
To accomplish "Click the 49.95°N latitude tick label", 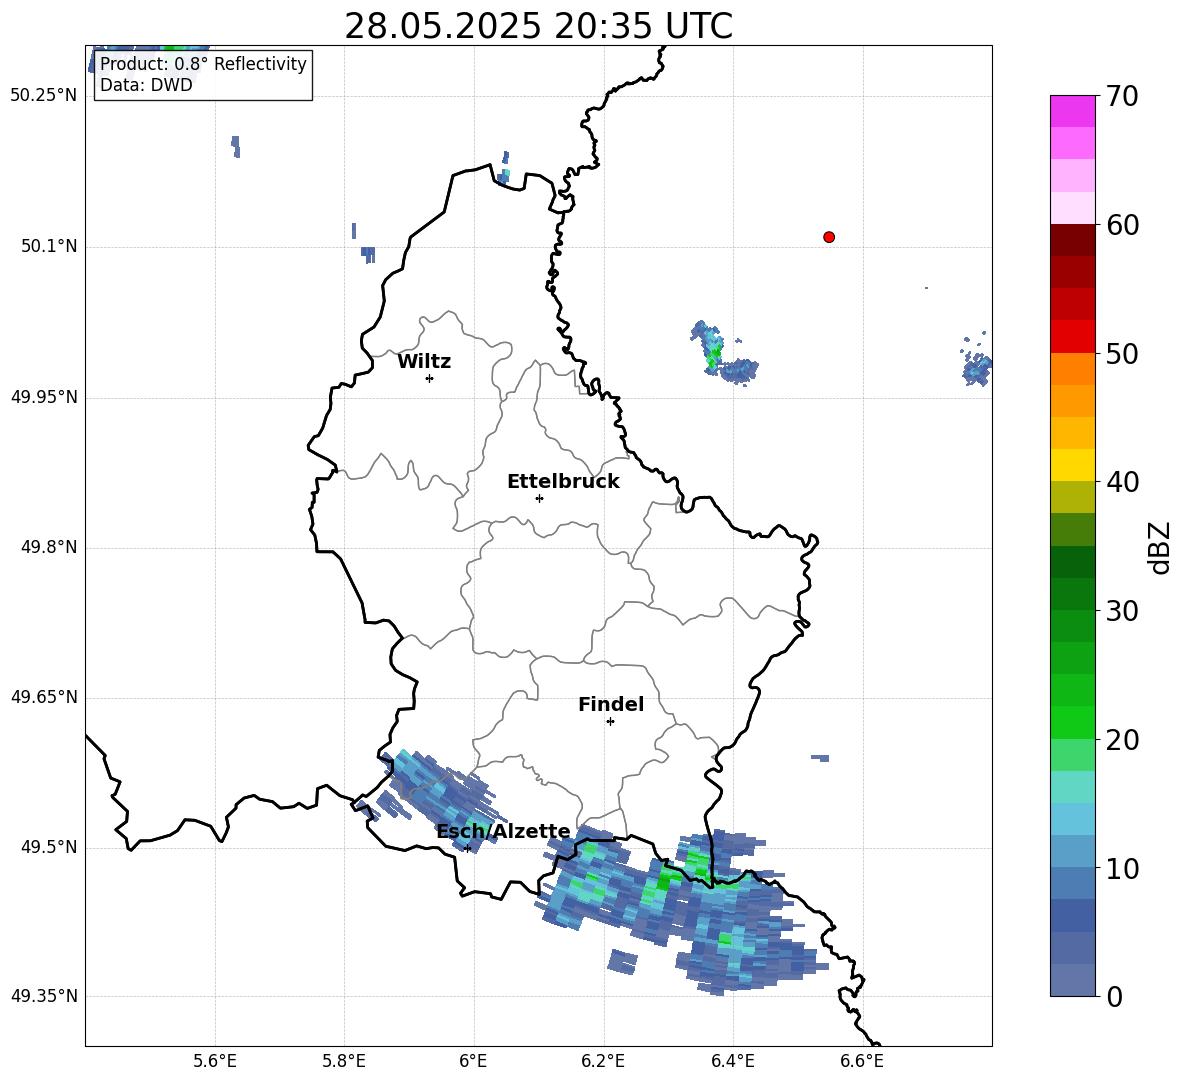I will [44, 397].
